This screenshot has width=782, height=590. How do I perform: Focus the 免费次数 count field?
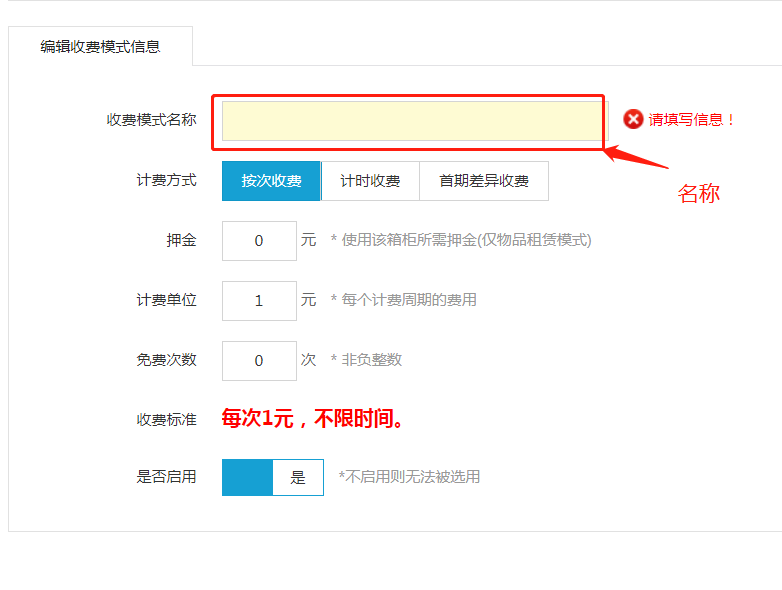point(259,360)
